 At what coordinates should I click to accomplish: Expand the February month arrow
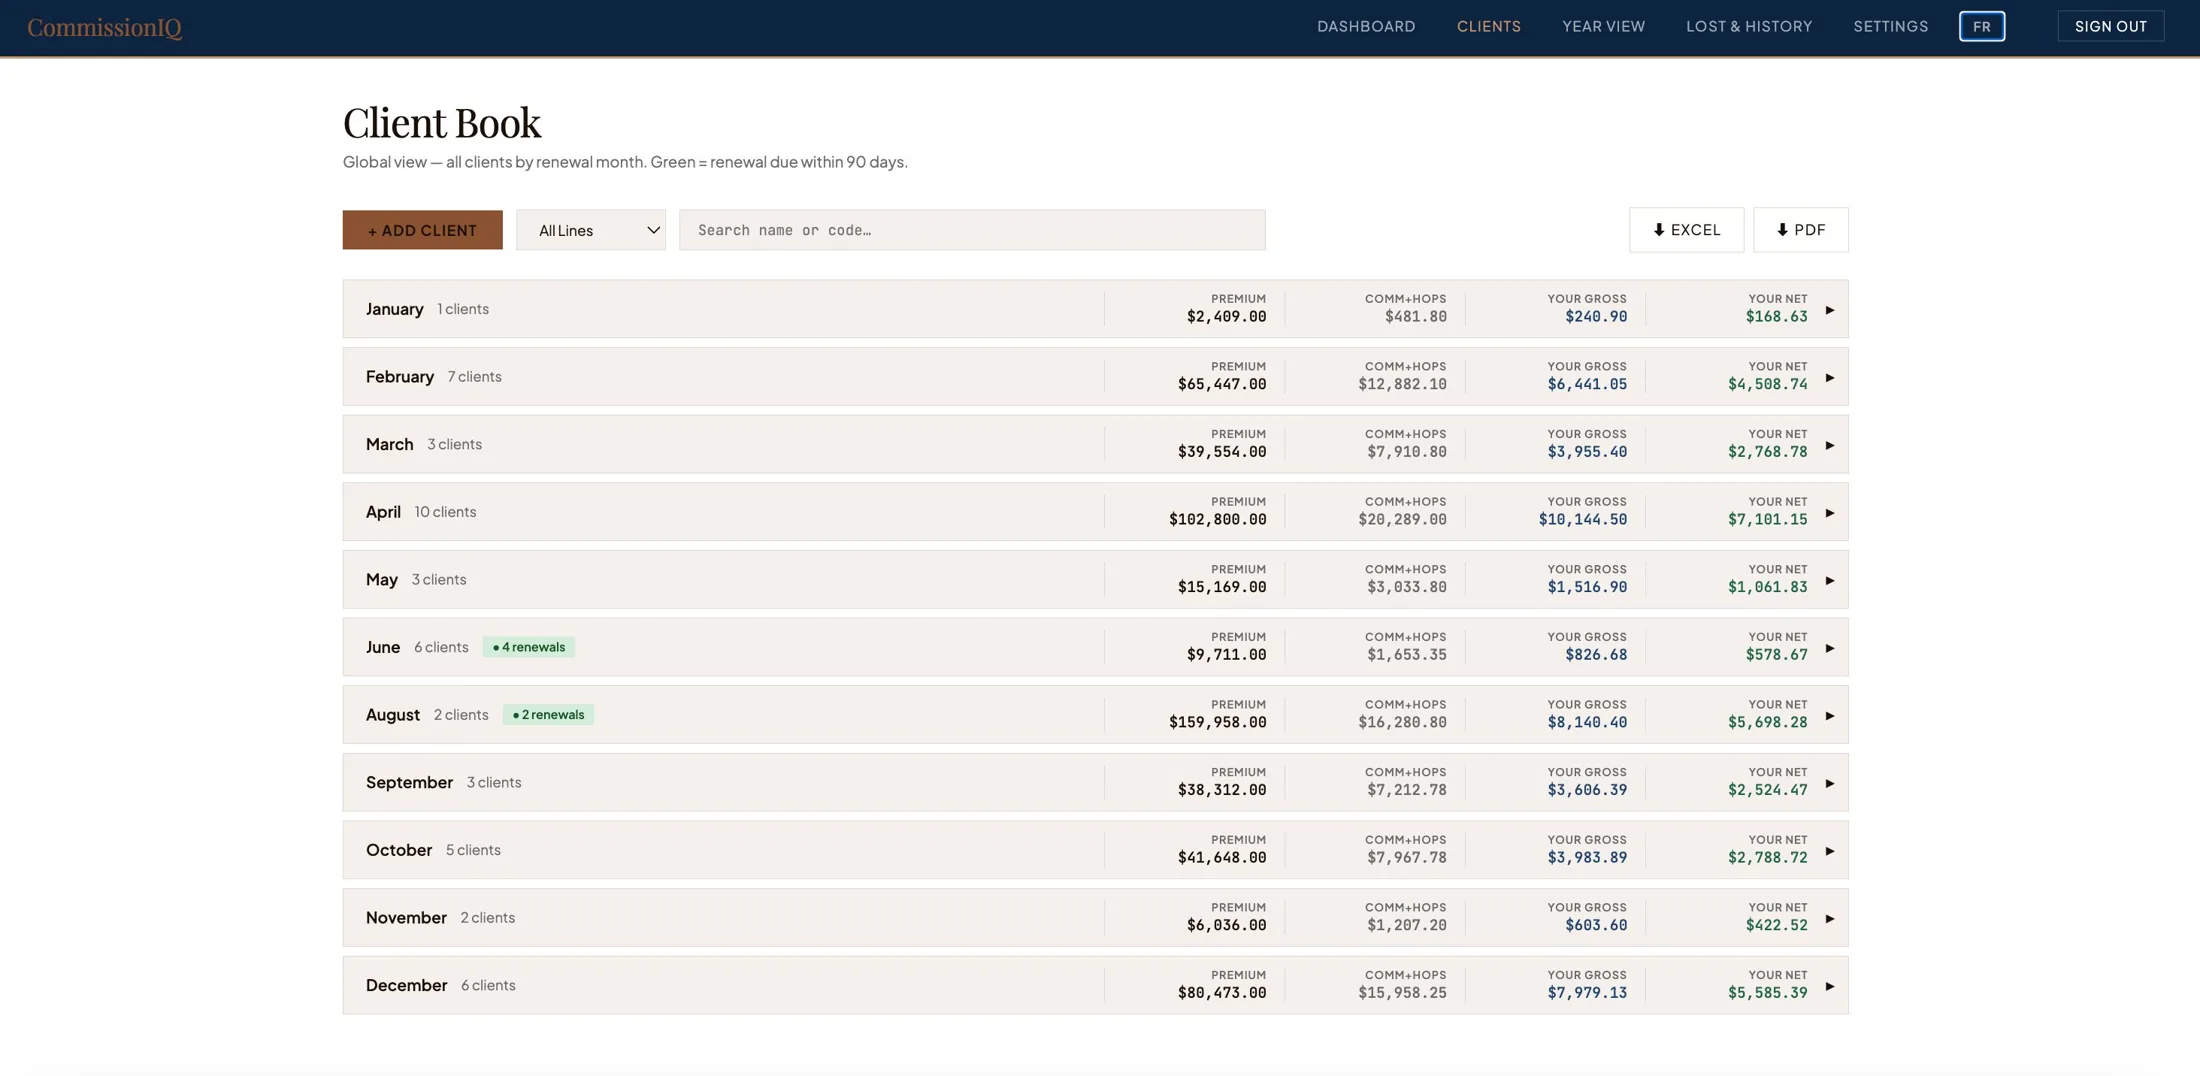click(x=1829, y=378)
